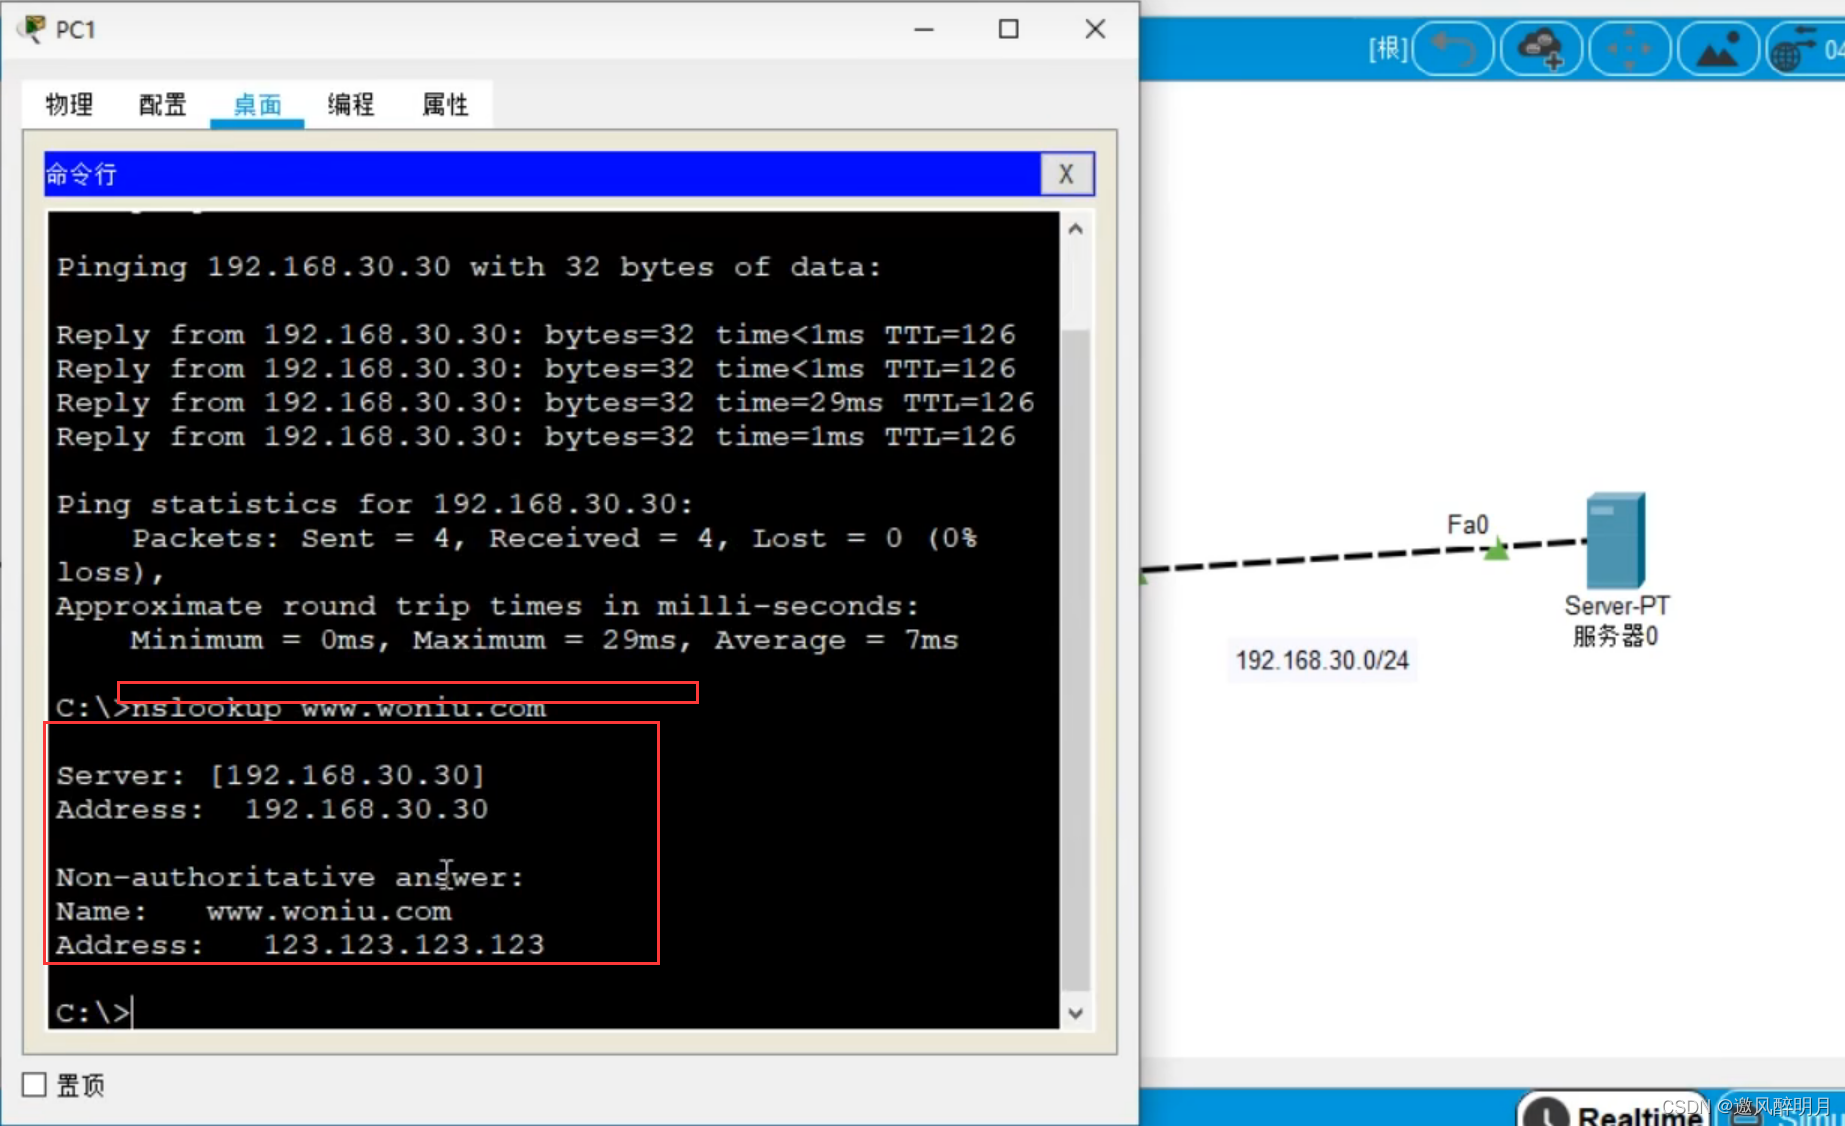Click the set background mountain icon
Image resolution: width=1845 pixels, height=1126 pixels.
1718,48
